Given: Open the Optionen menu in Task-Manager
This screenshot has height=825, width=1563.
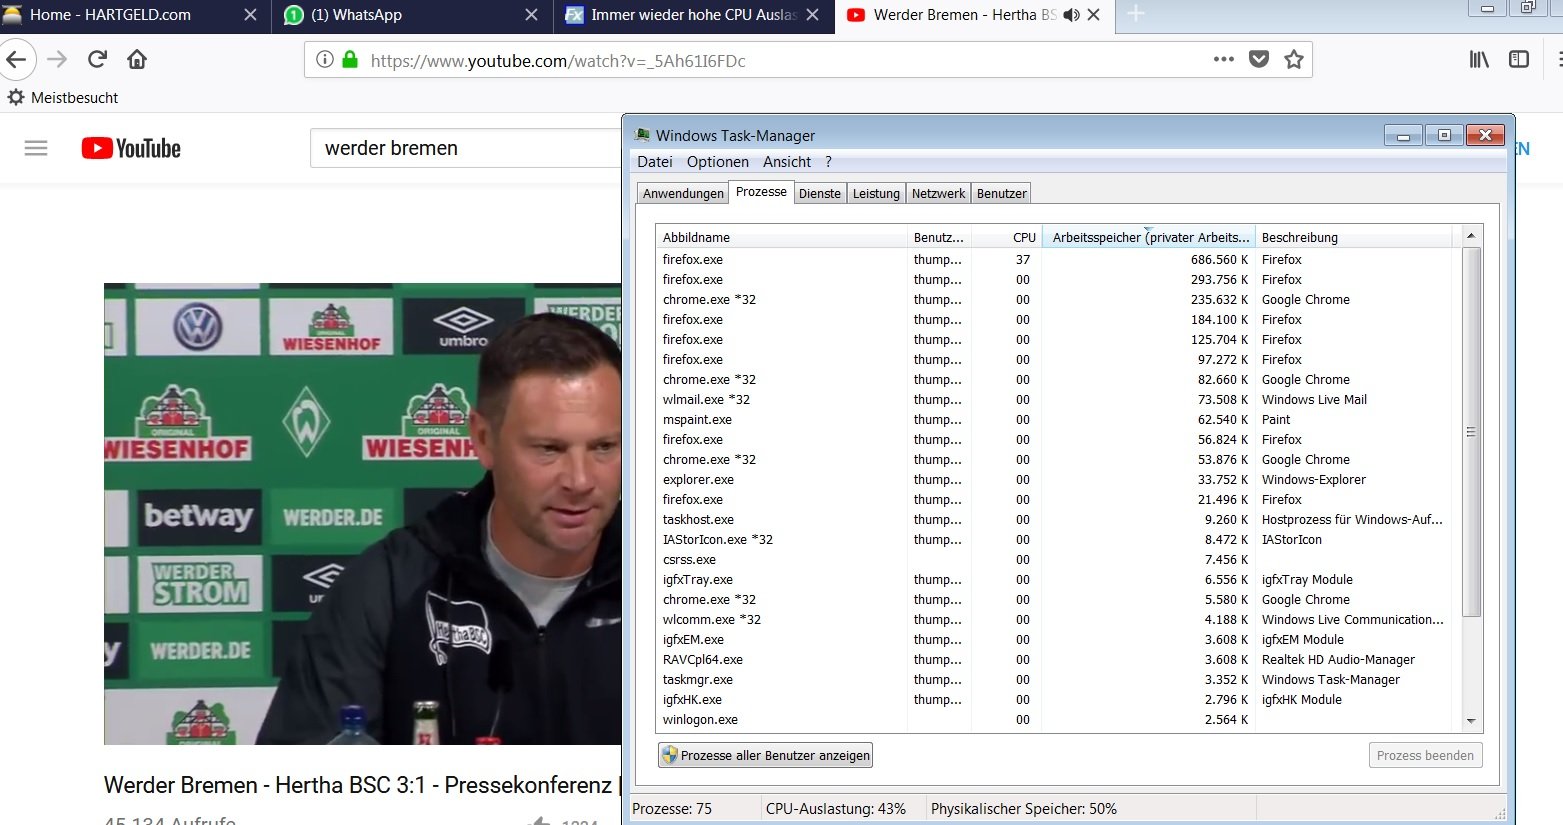Looking at the screenshot, I should (x=718, y=162).
